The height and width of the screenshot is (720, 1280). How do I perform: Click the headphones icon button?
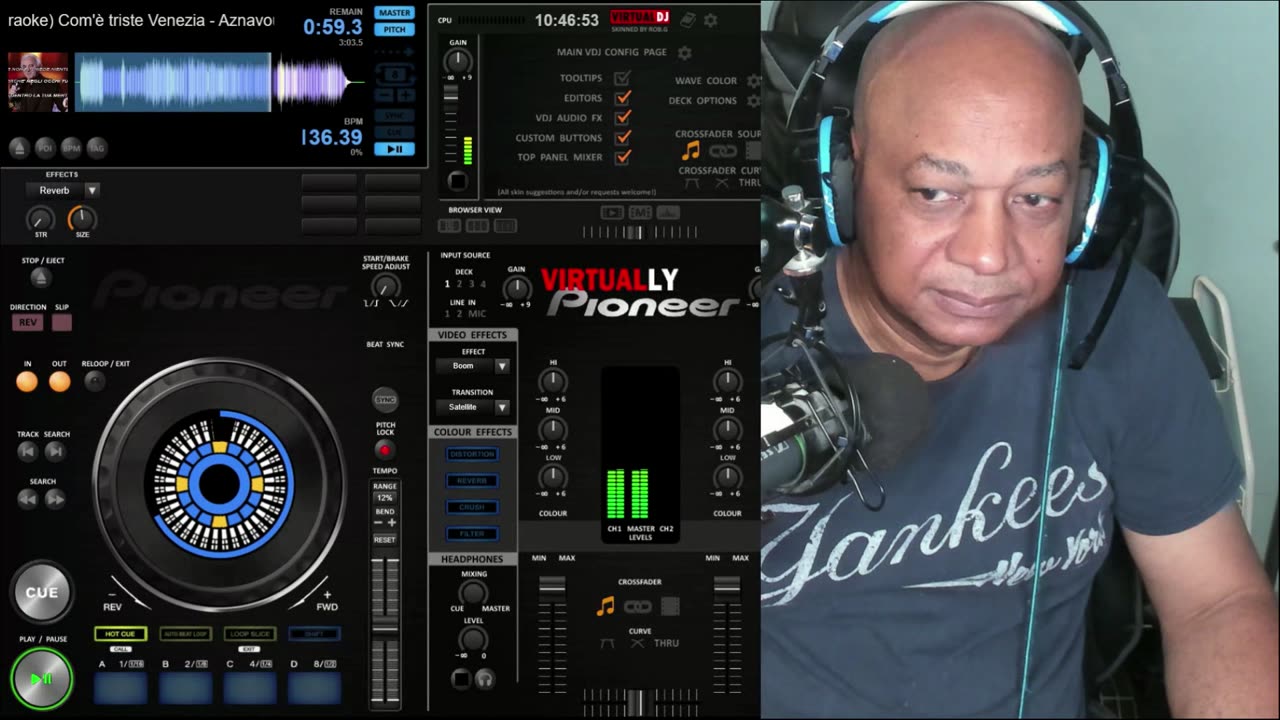485,680
